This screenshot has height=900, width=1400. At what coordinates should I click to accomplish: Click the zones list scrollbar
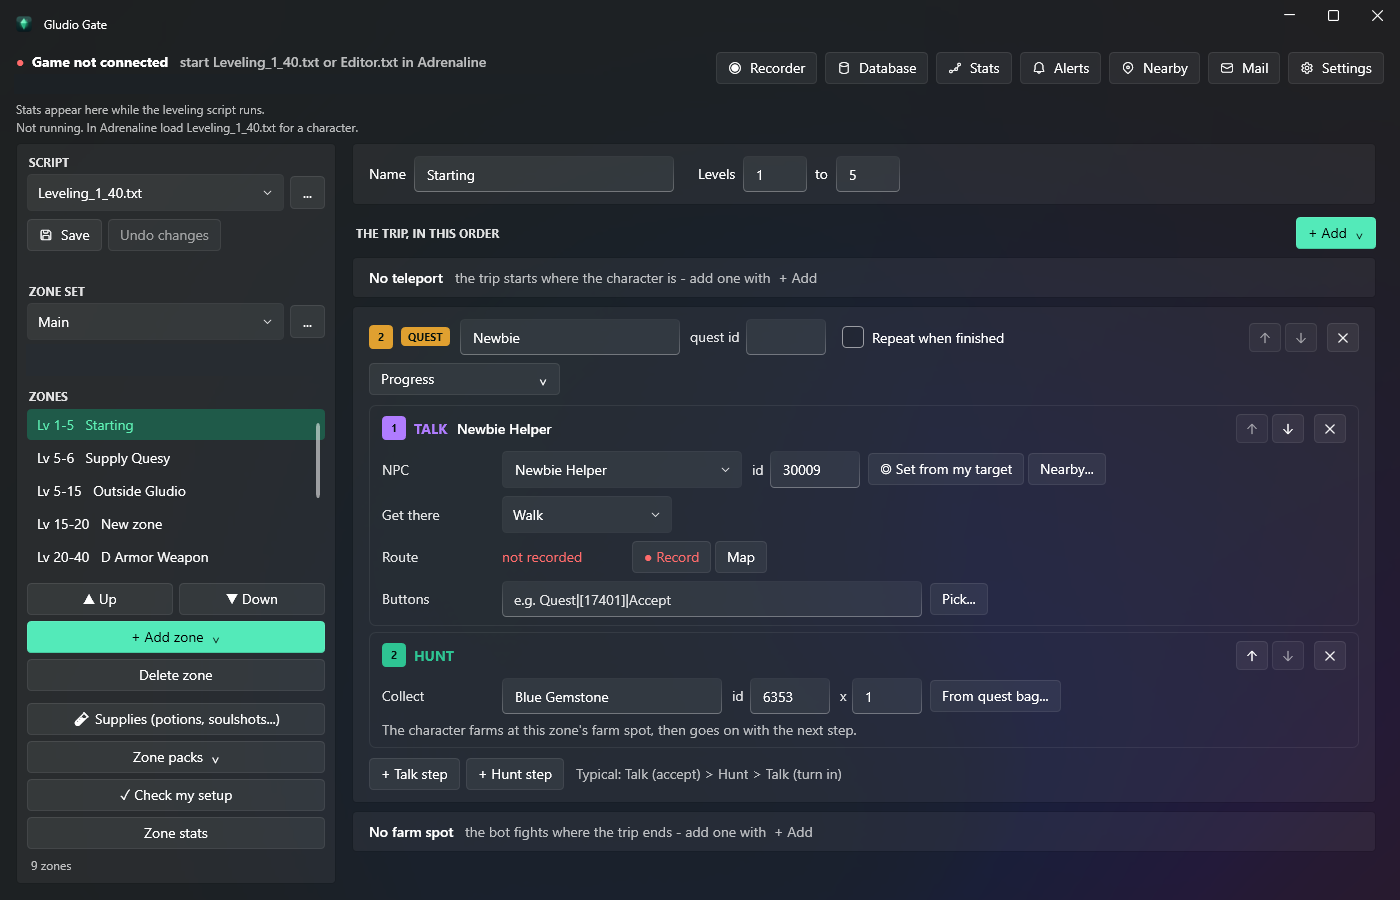(318, 460)
